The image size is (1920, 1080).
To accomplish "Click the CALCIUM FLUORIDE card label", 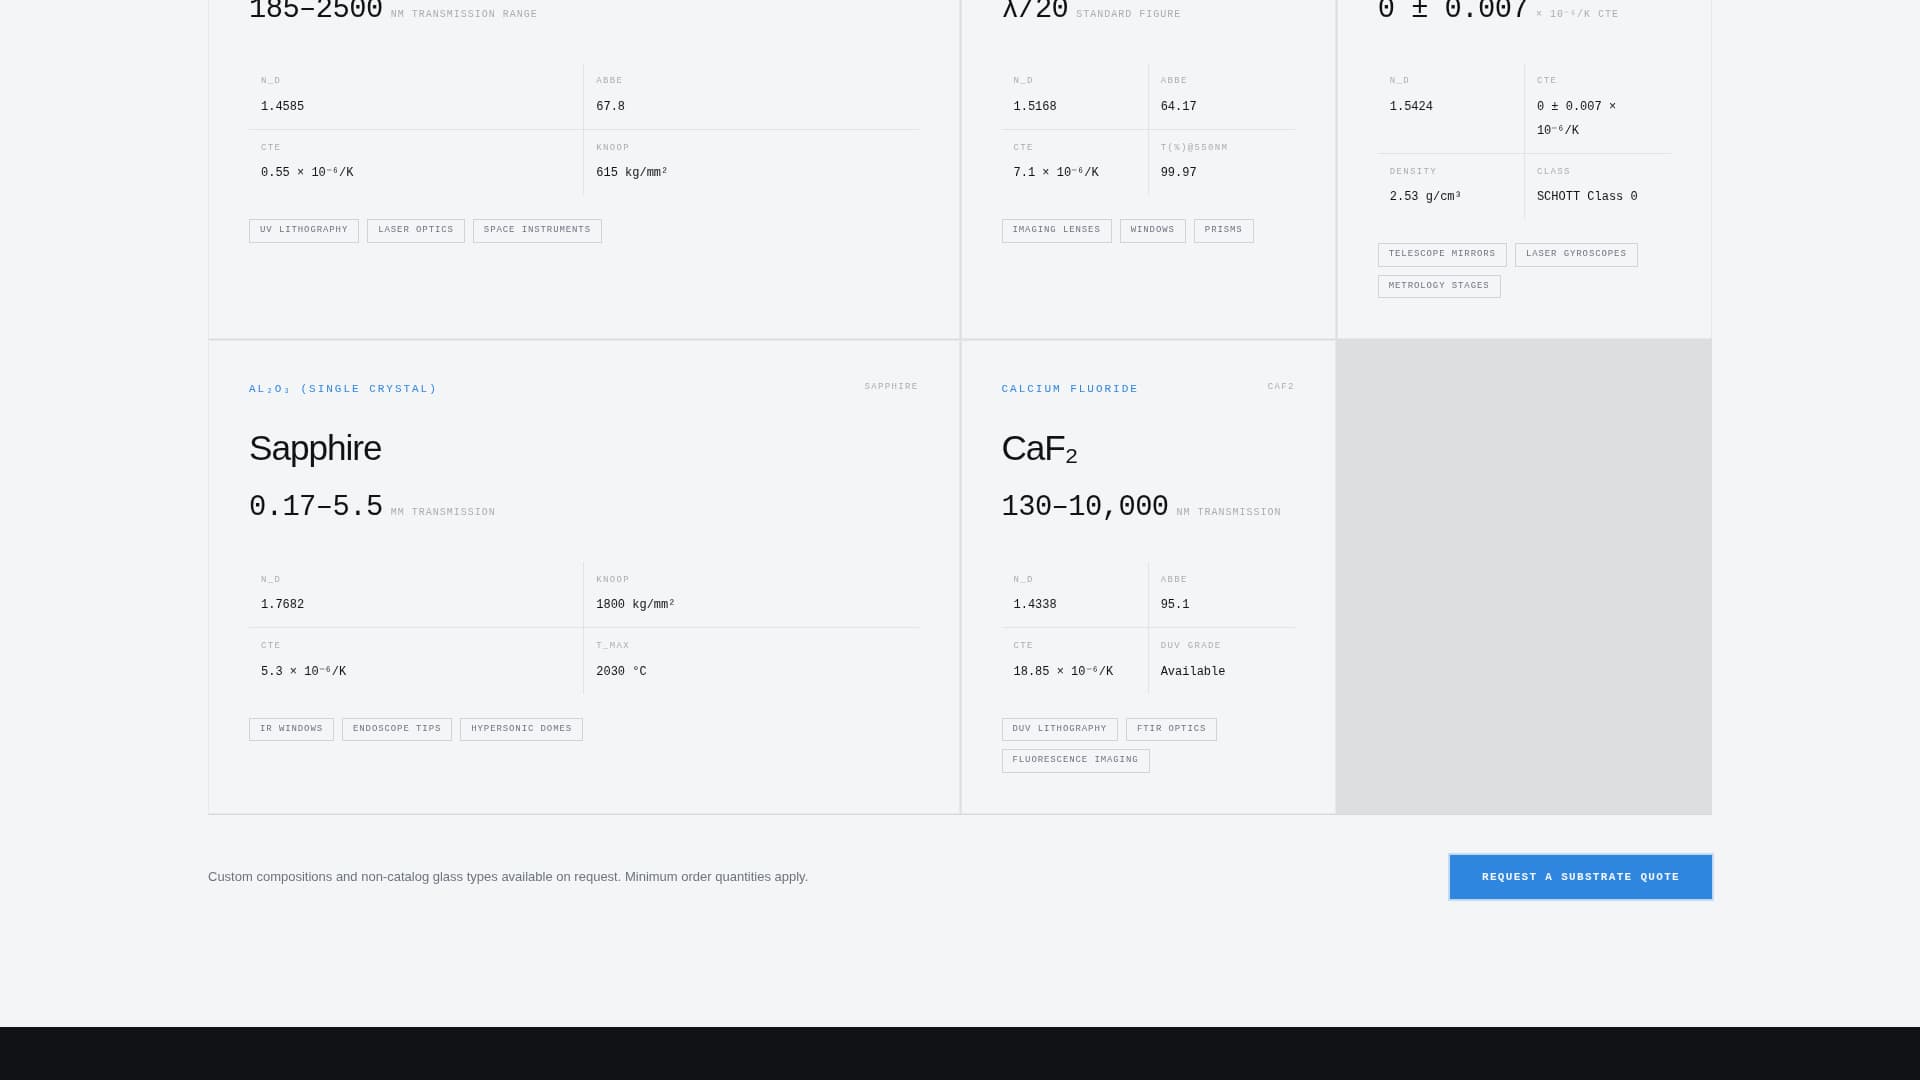I will [x=1070, y=389].
